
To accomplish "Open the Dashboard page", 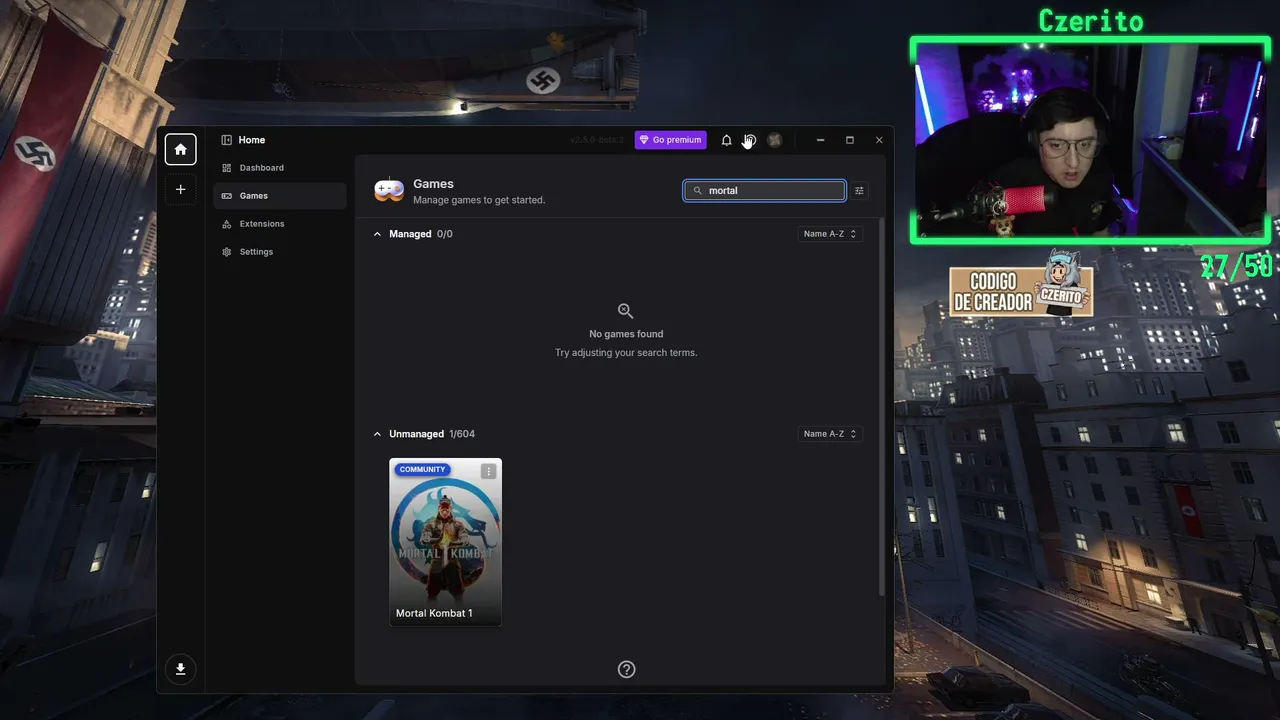I will (x=280, y=168).
